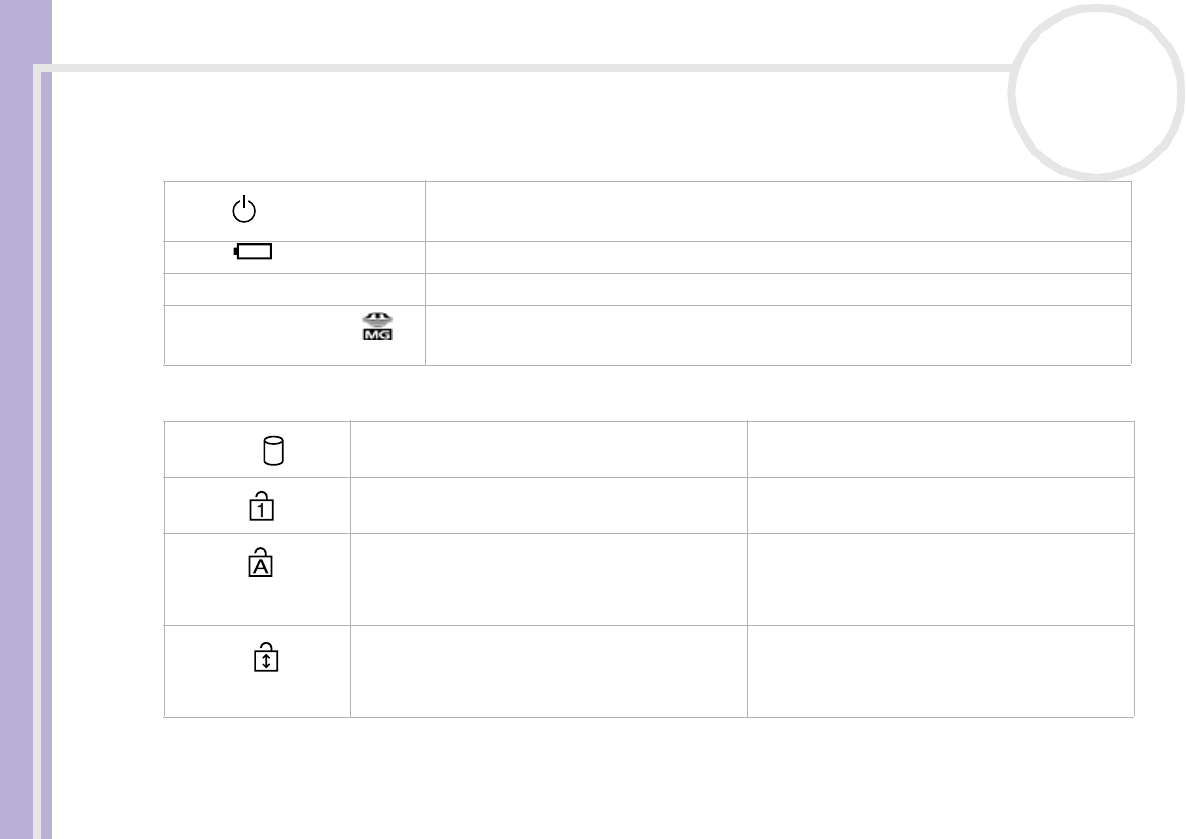Image resolution: width=1186 pixels, height=839 pixels.
Task: Click the gray horizontal header line
Action: [526, 68]
